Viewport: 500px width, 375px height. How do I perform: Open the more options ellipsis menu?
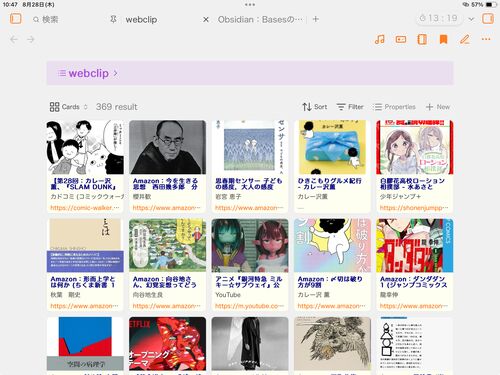[486, 39]
